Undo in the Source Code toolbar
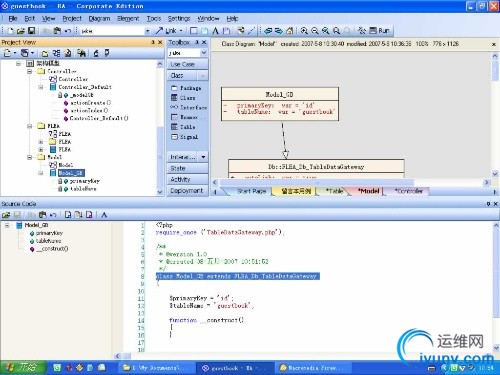 [x=53, y=215]
